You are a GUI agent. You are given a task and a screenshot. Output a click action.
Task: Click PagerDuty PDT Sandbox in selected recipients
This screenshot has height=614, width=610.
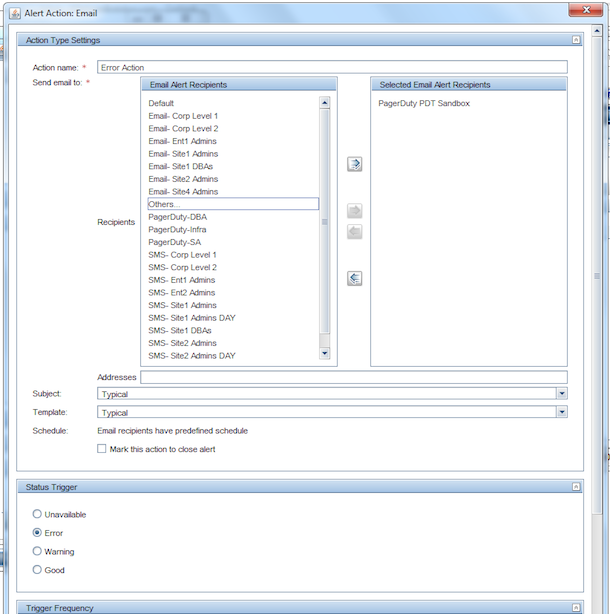(424, 103)
